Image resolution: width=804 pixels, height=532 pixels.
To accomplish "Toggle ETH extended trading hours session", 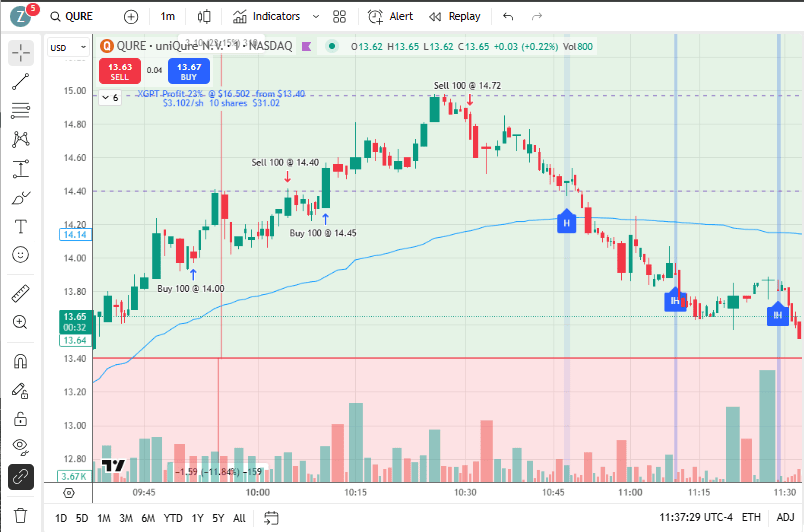I will [x=751, y=518].
